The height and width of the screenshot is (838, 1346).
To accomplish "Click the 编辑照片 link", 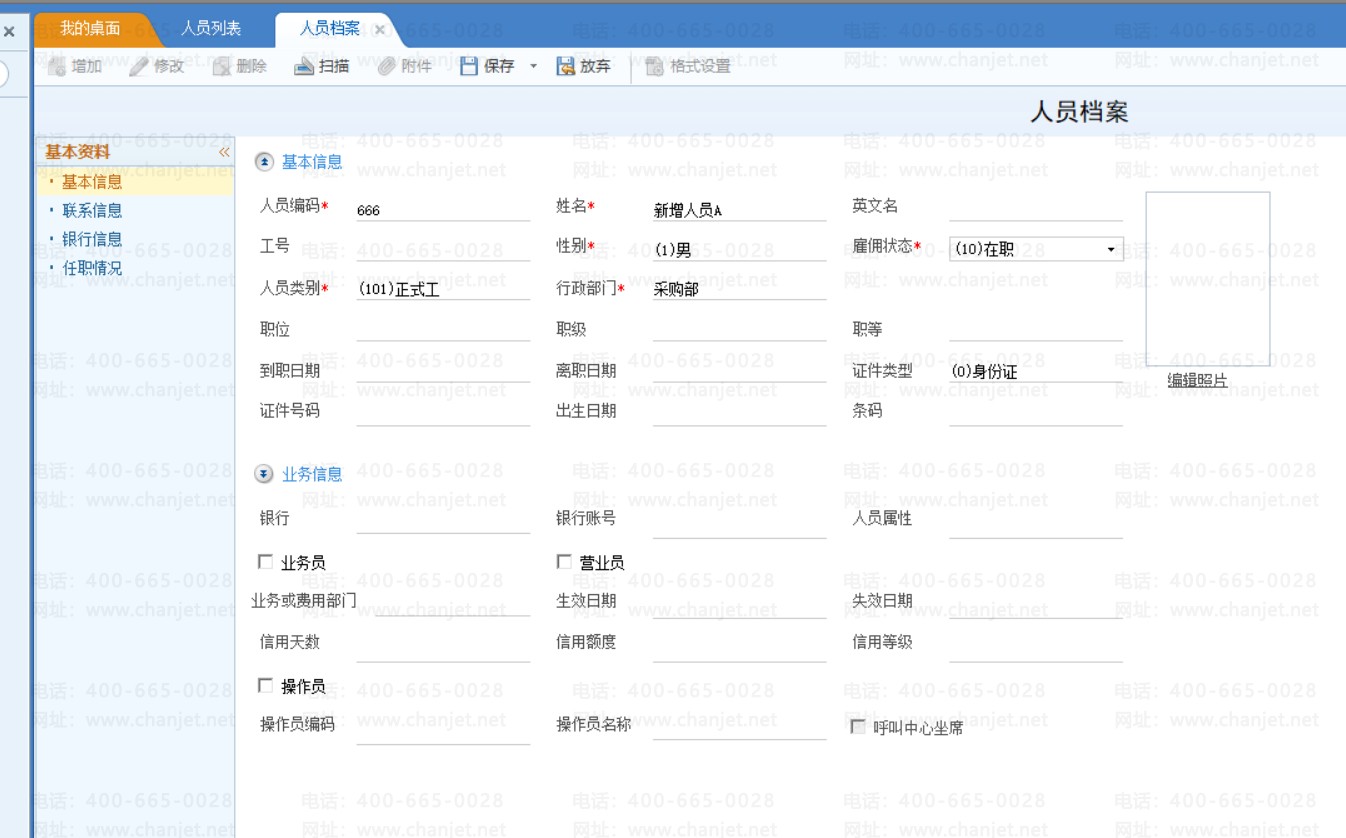I will 1197,380.
